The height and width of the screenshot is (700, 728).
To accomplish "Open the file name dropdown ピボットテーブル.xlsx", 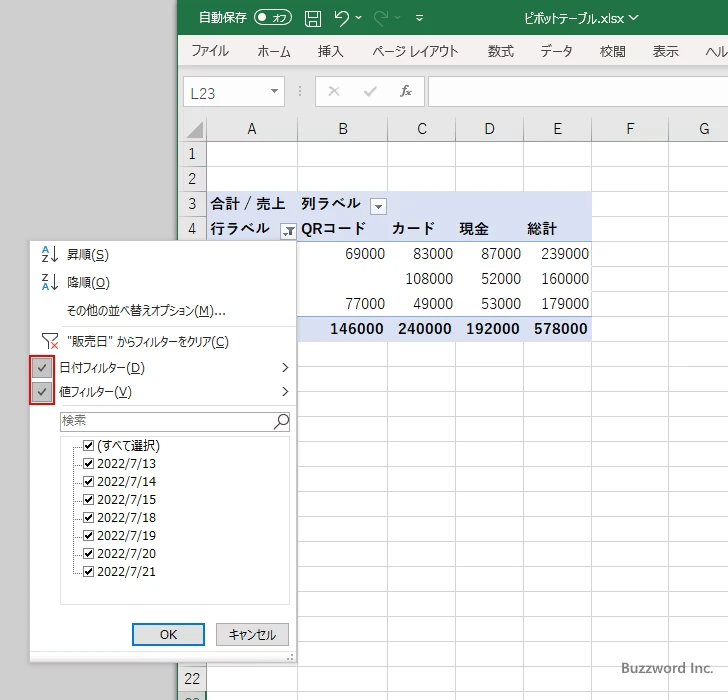I will [581, 18].
